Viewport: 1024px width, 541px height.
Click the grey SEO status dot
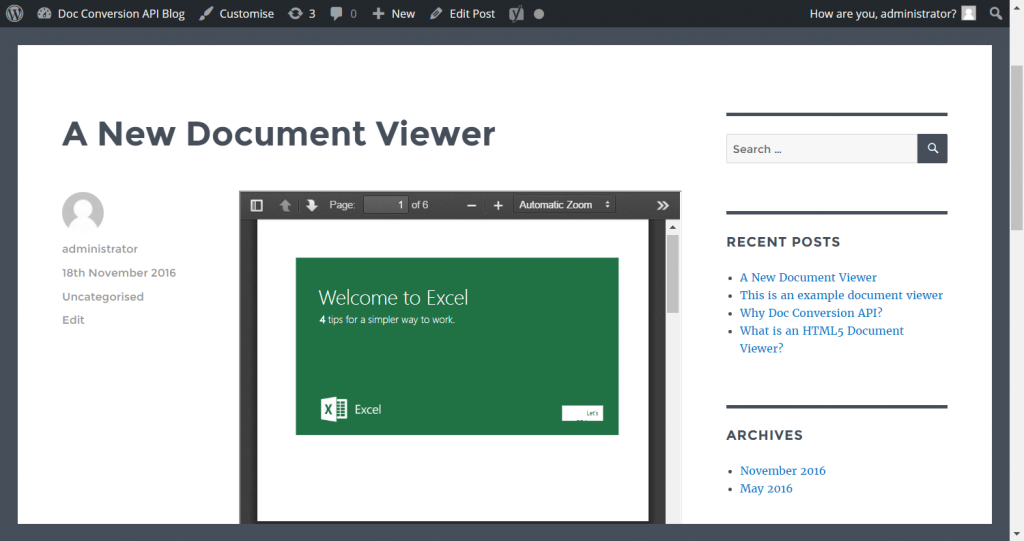(539, 14)
